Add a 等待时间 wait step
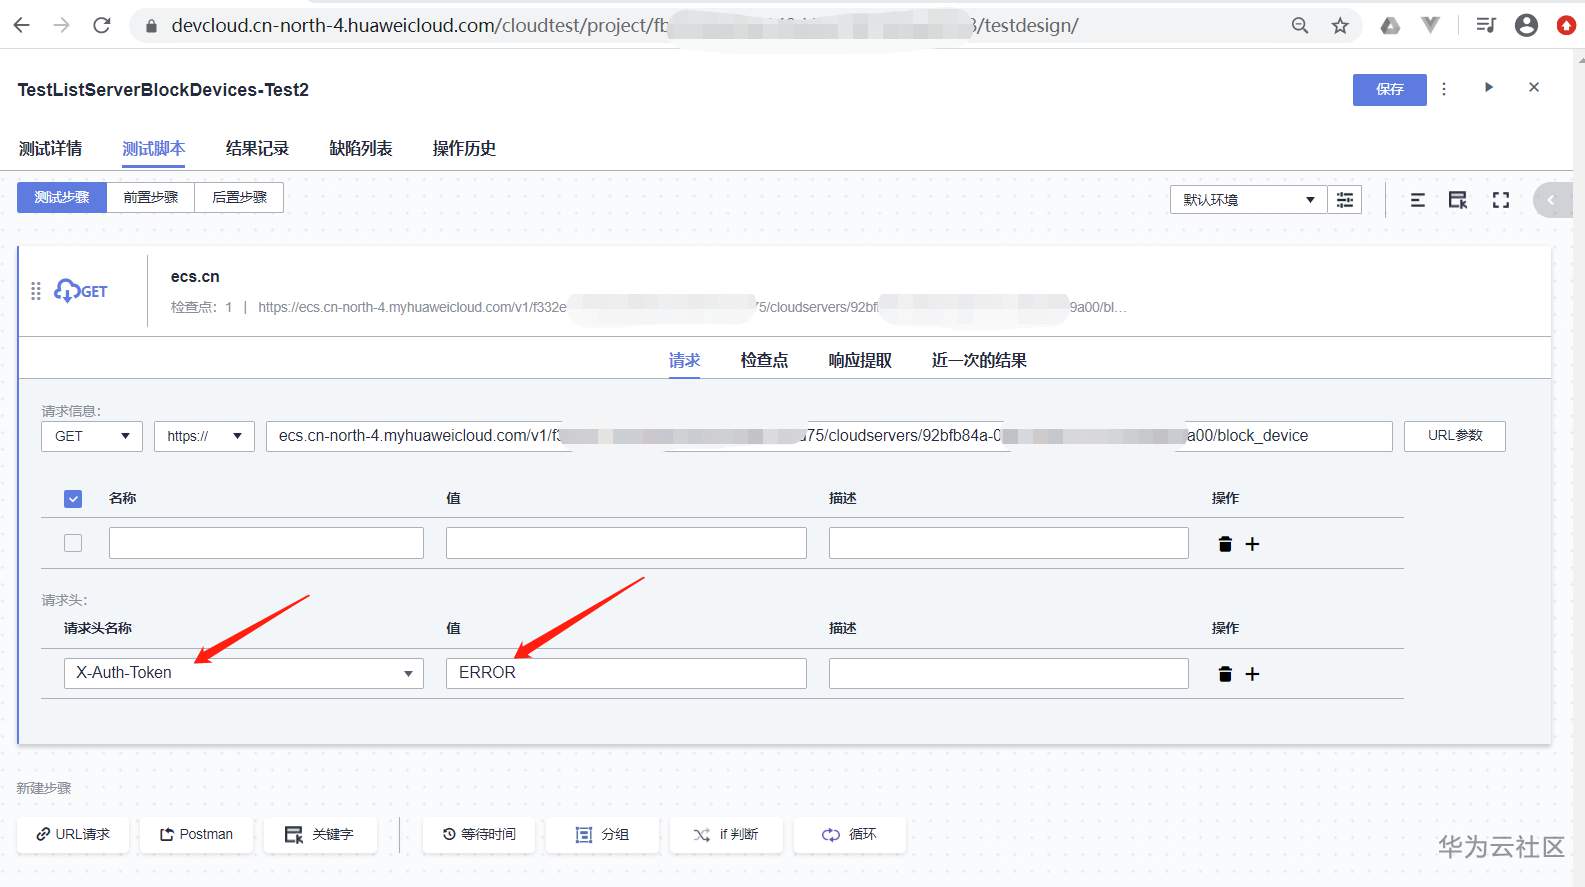The height and width of the screenshot is (887, 1585). [478, 835]
